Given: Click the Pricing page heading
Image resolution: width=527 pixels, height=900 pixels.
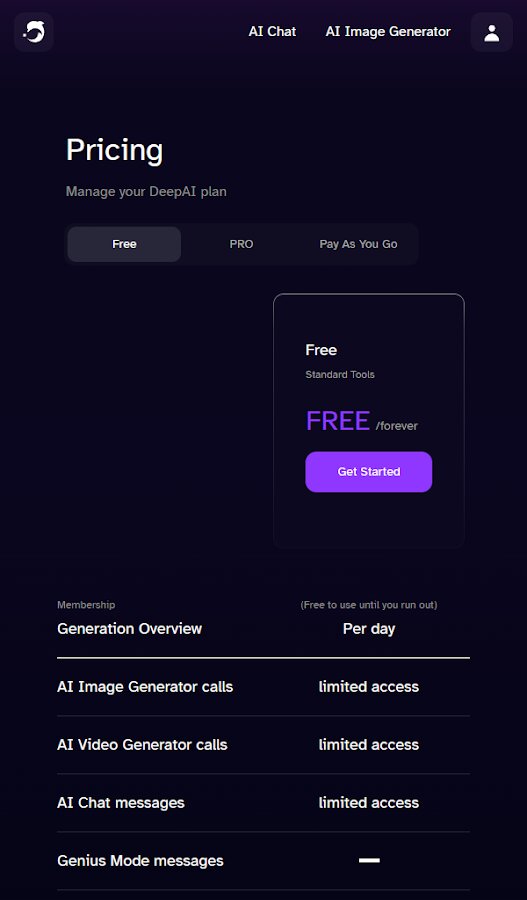Looking at the screenshot, I should [x=114, y=150].
